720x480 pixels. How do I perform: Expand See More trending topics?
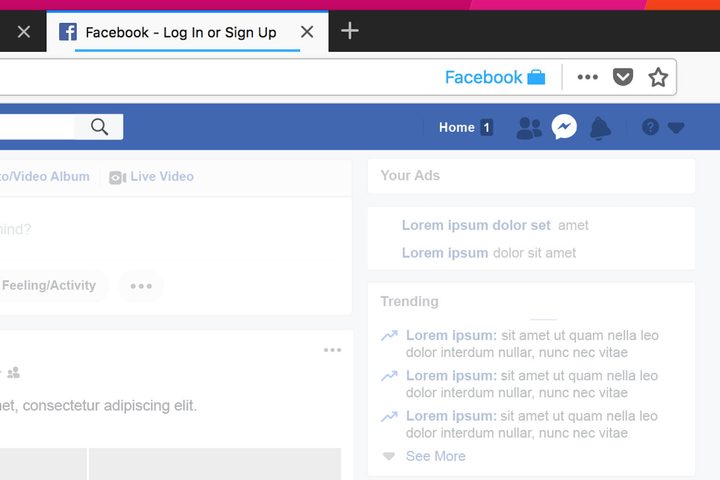pos(435,456)
